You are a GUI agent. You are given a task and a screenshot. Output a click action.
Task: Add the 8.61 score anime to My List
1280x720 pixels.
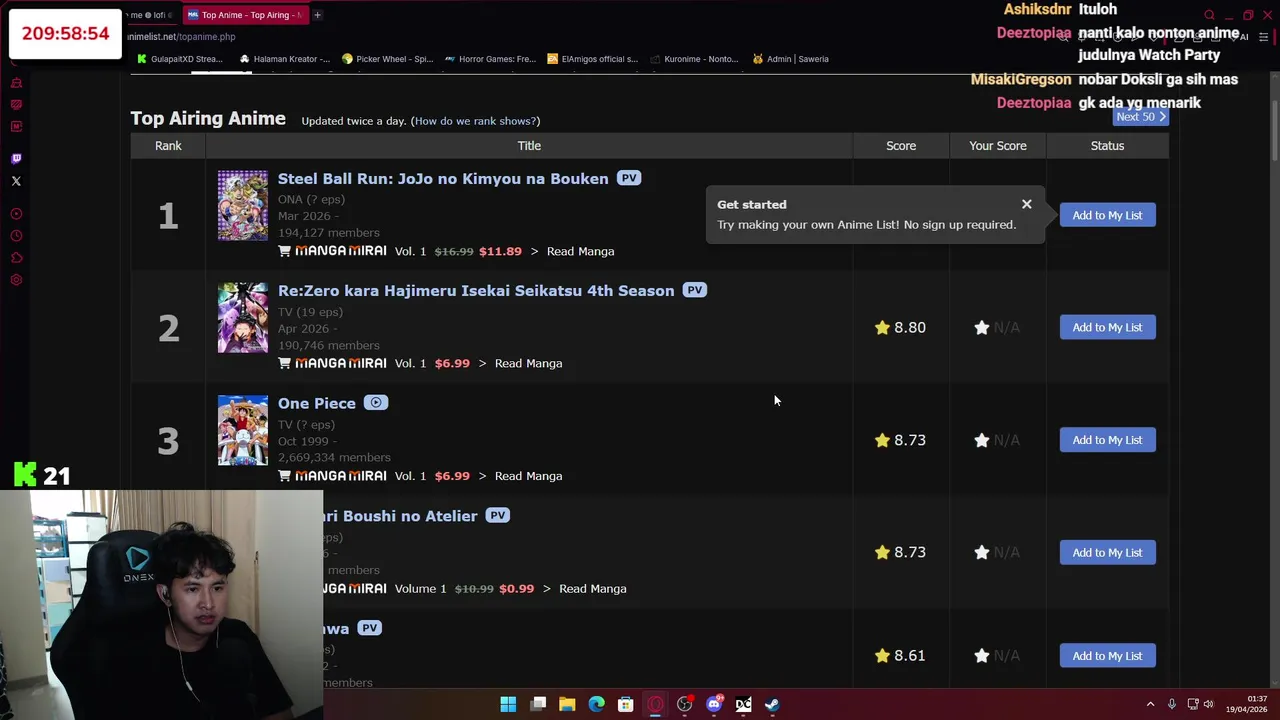1107,656
